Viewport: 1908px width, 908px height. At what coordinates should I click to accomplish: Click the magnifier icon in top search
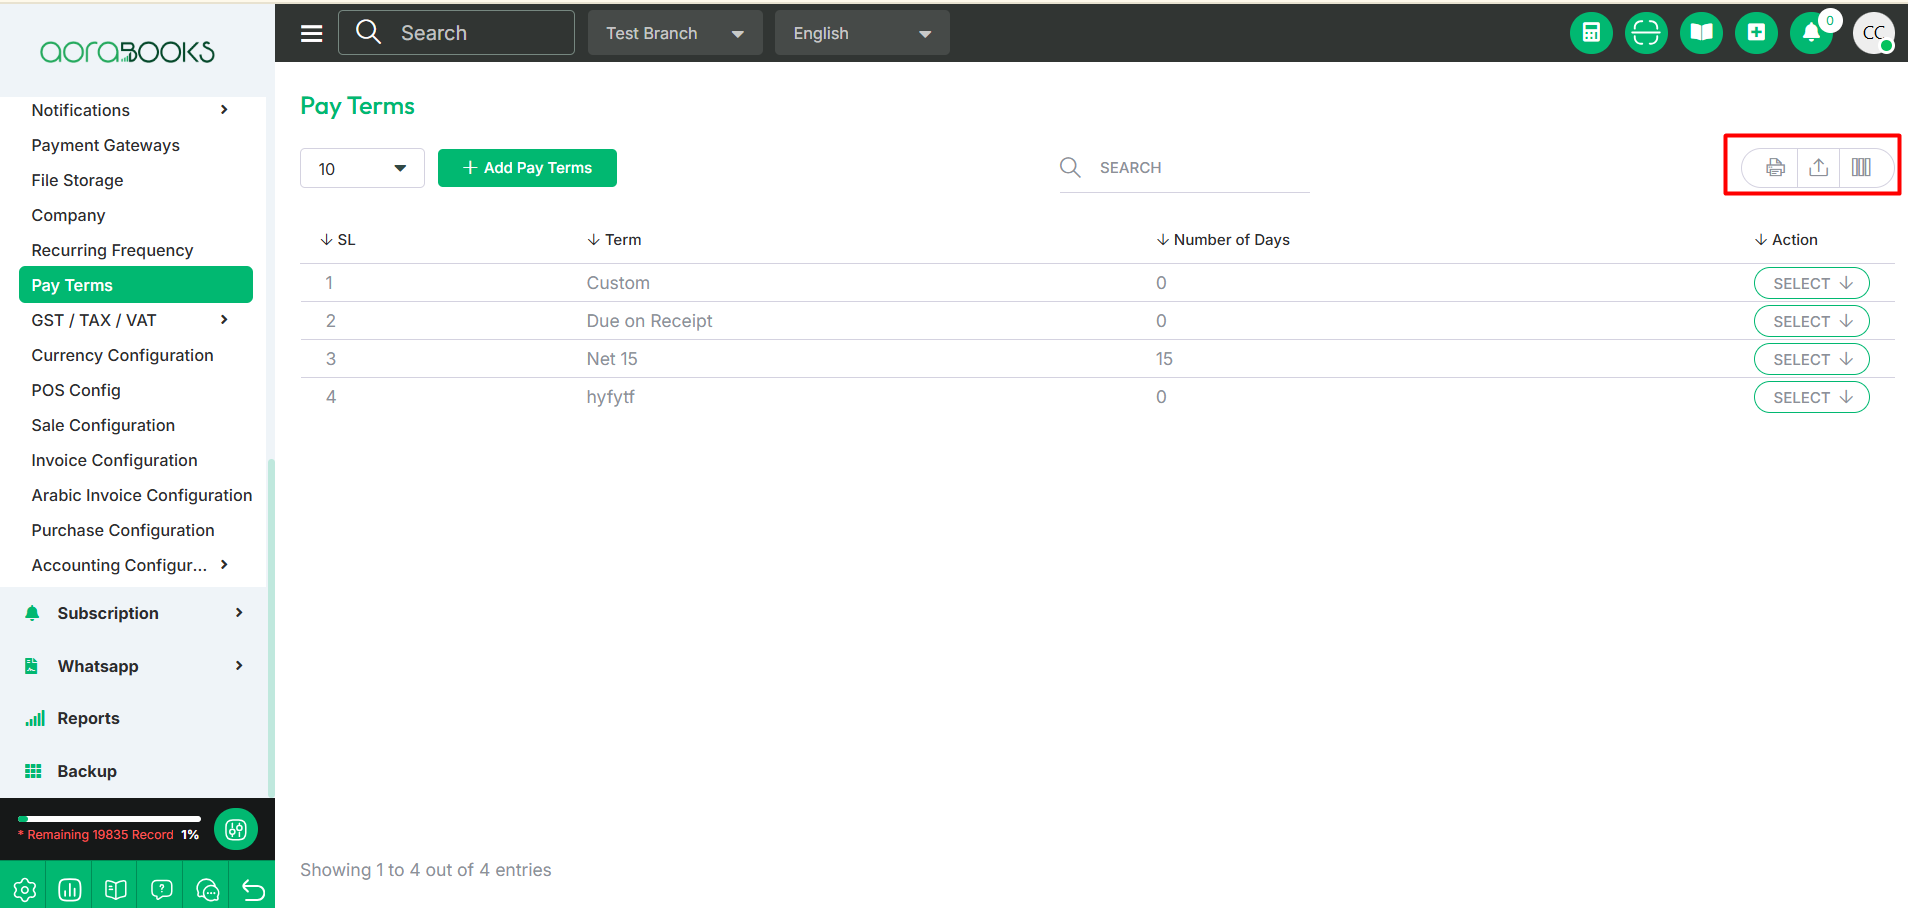coord(368,32)
